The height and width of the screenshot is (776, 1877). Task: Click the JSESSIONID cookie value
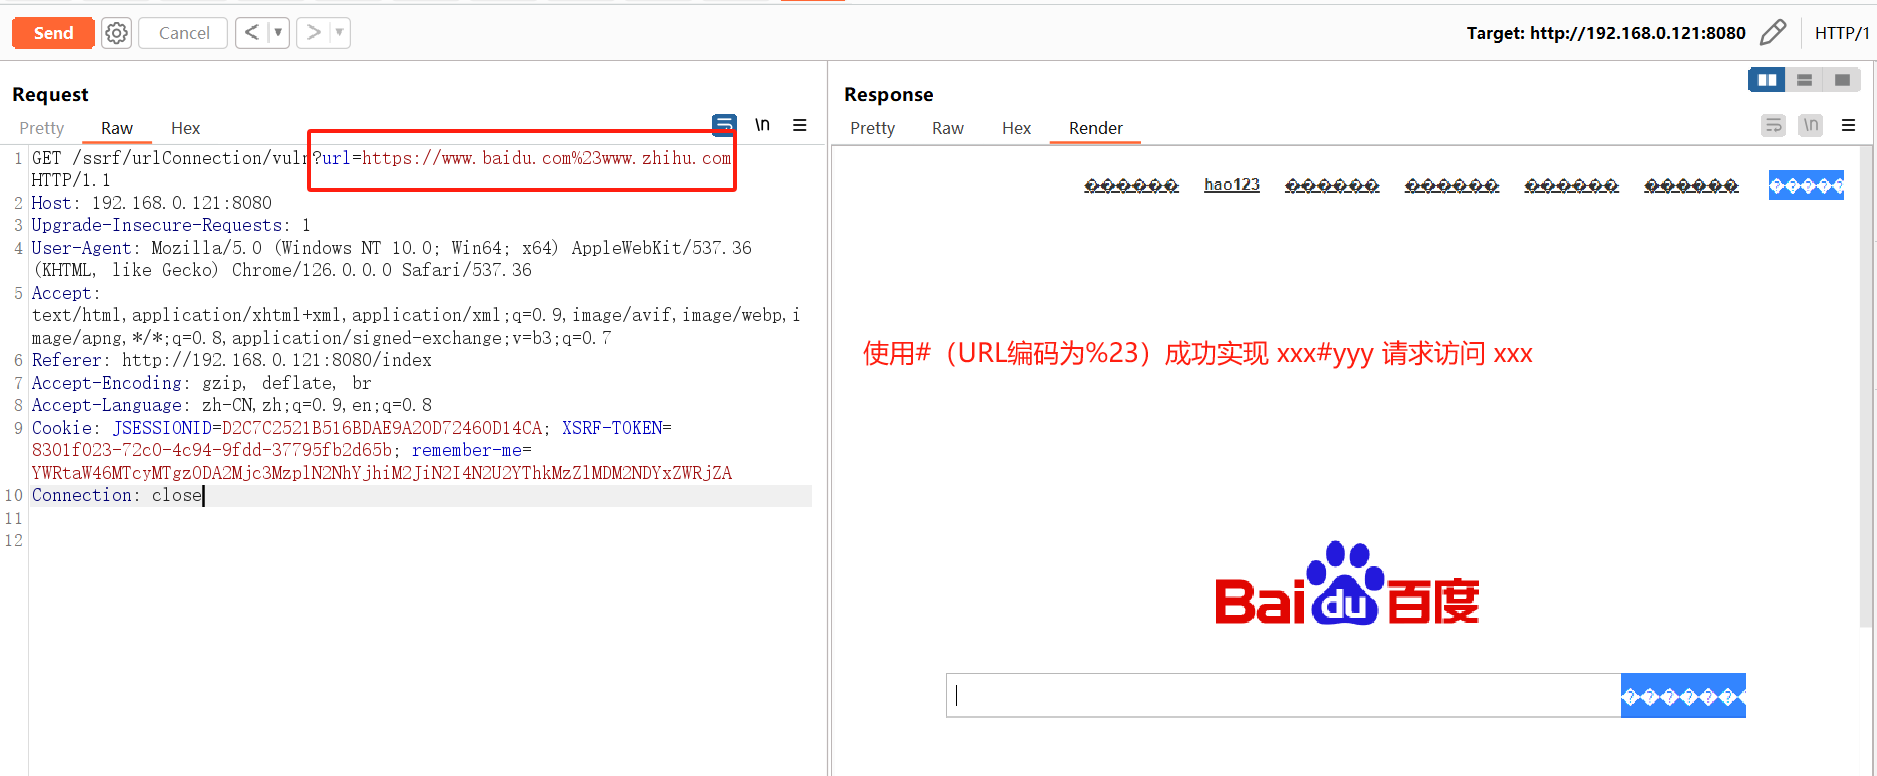pos(382,428)
